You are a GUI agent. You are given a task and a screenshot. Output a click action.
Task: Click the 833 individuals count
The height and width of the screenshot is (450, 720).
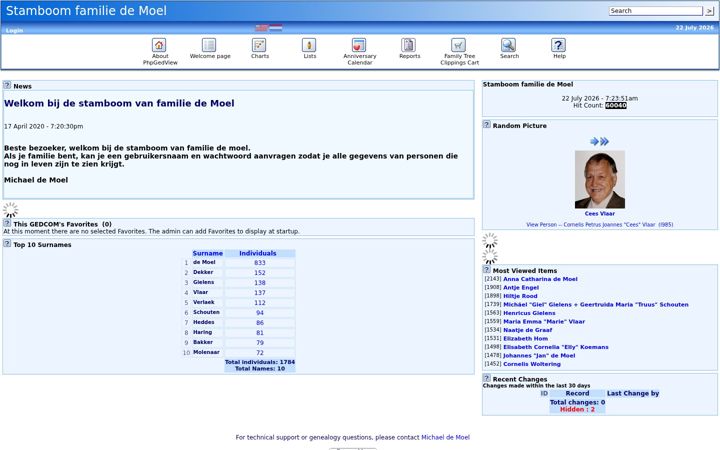coord(260,263)
